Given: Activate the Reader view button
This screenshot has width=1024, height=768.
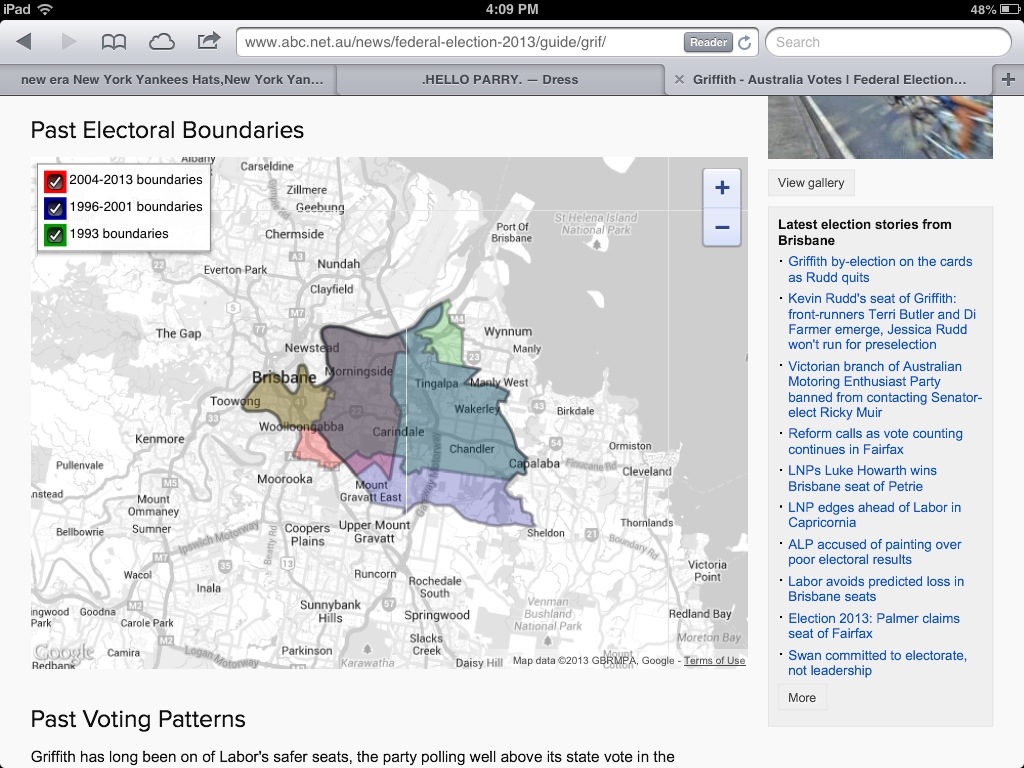Looking at the screenshot, I should pyautogui.click(x=708, y=43).
